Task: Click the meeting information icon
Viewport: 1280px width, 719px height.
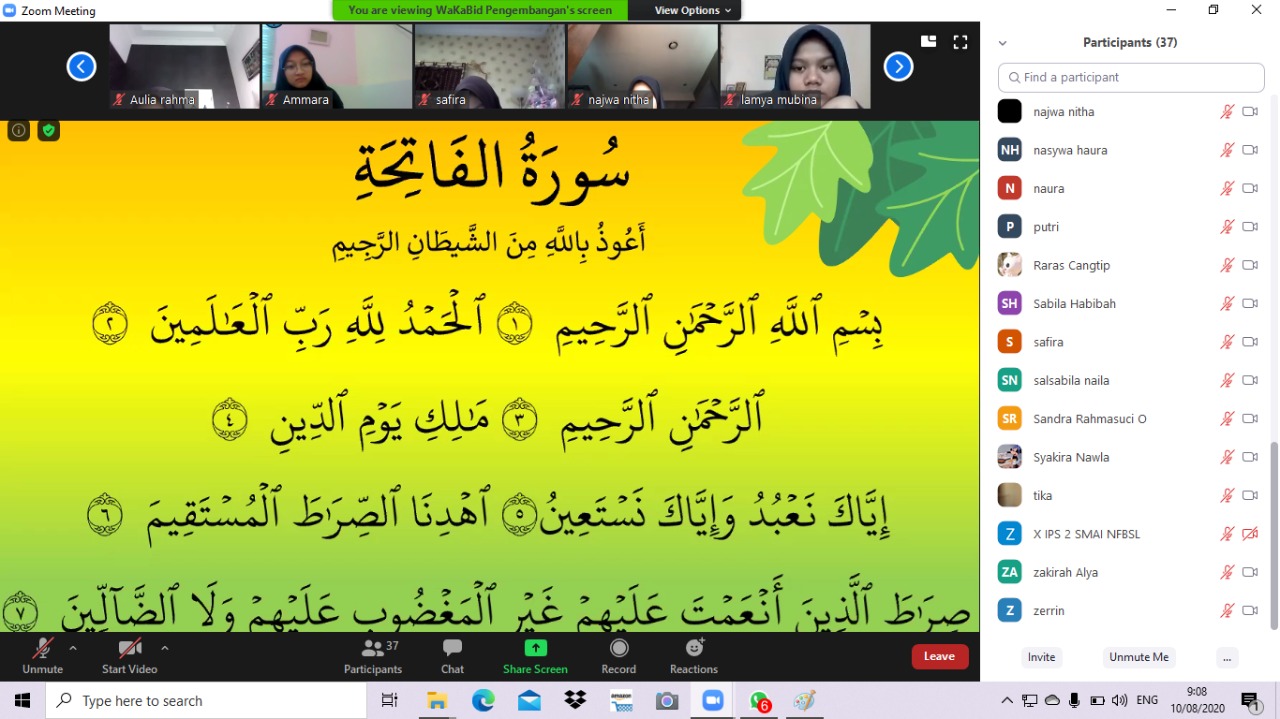Action: [x=18, y=130]
